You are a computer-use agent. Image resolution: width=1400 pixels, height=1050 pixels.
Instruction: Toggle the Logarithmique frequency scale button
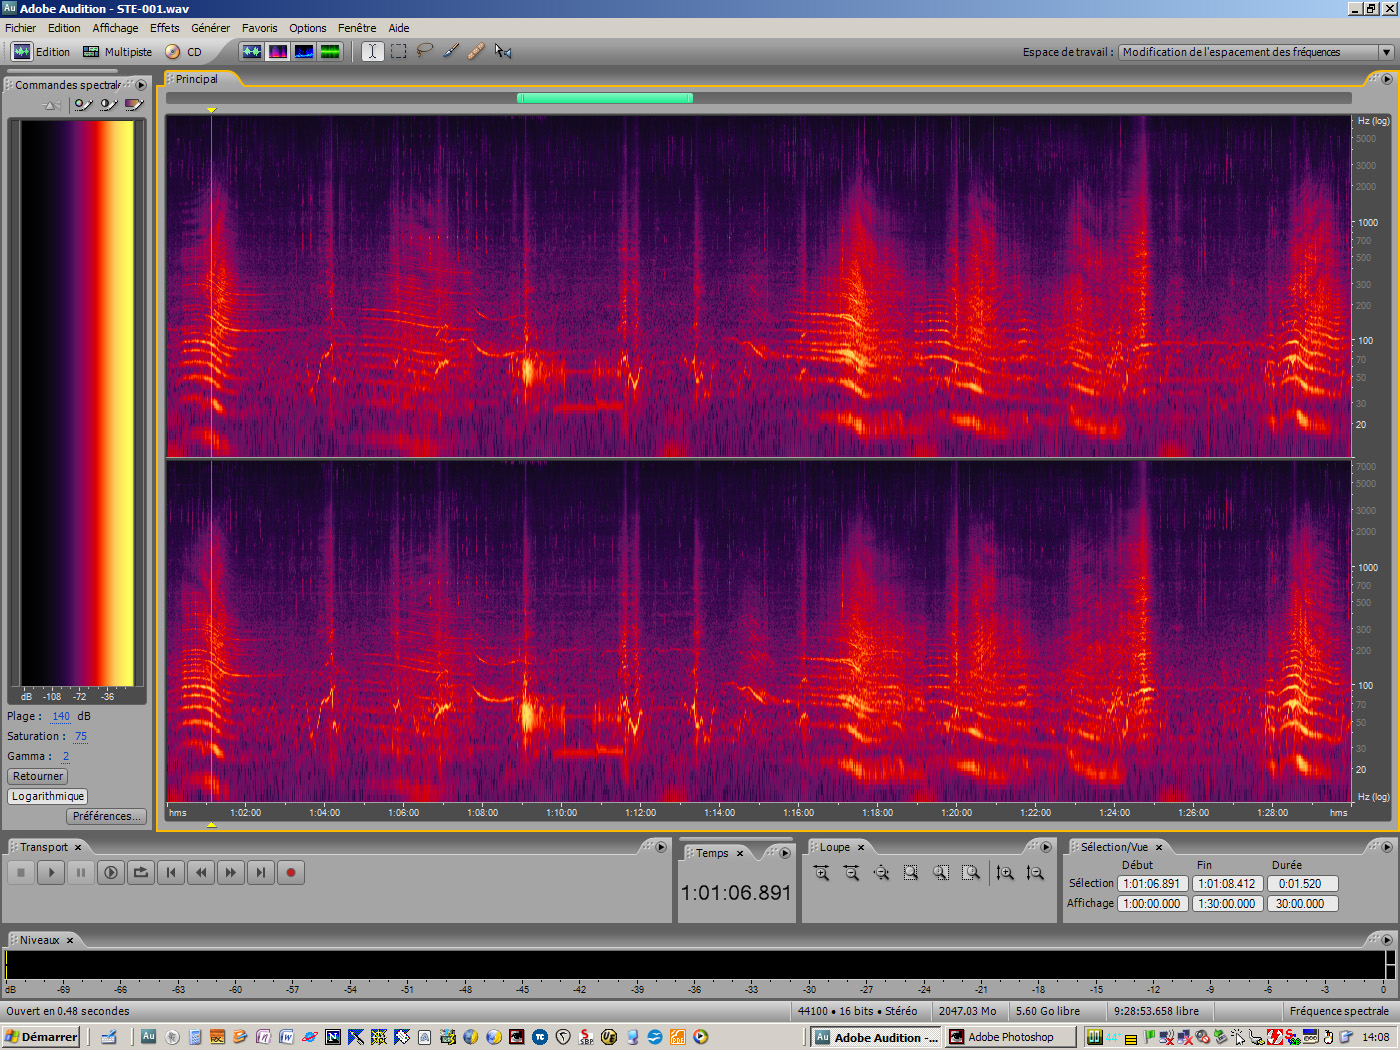click(x=47, y=796)
